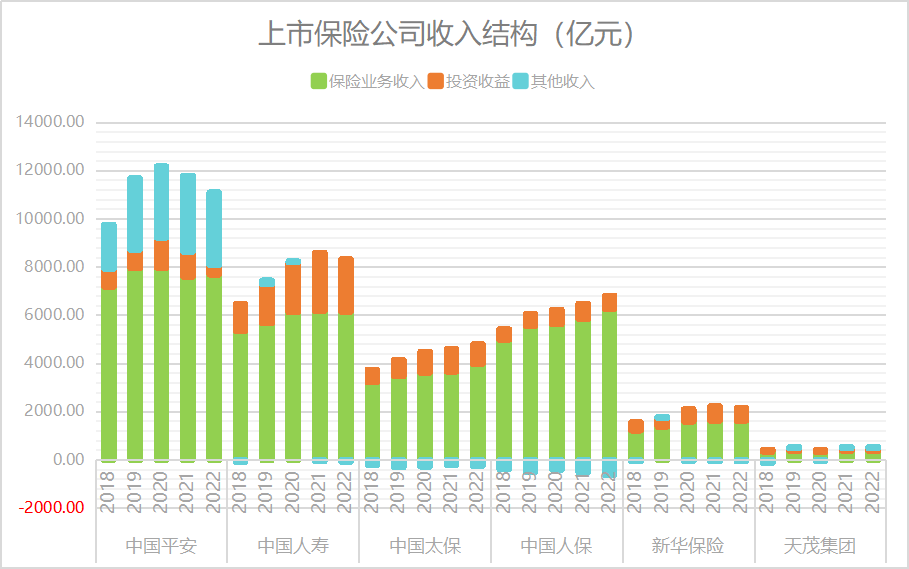Viewport: 909px width, 569px height.
Task: Click 新华保险 2018 green bar segment
Action: click(636, 447)
